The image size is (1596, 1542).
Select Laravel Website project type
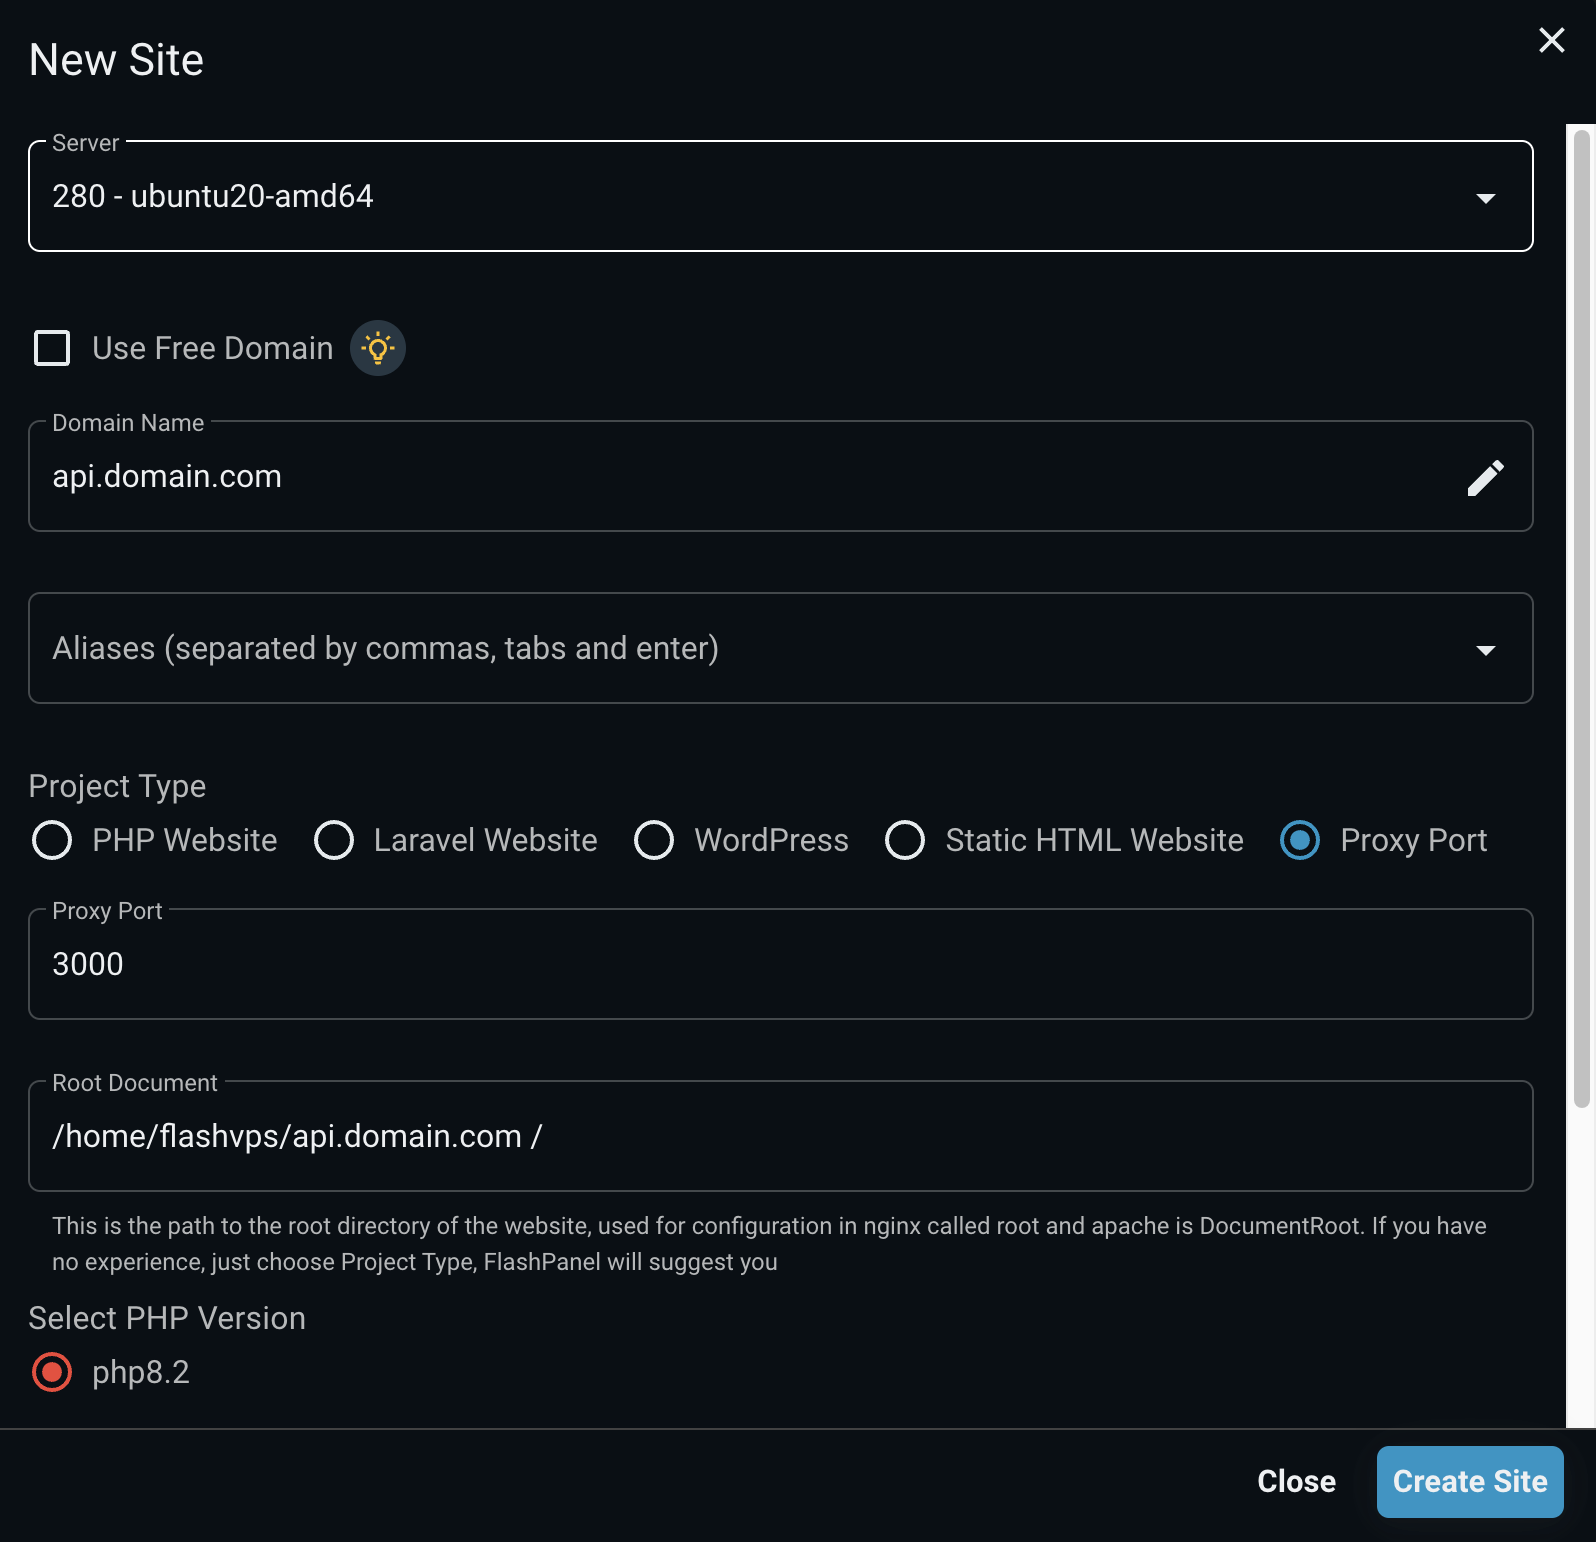coord(334,840)
